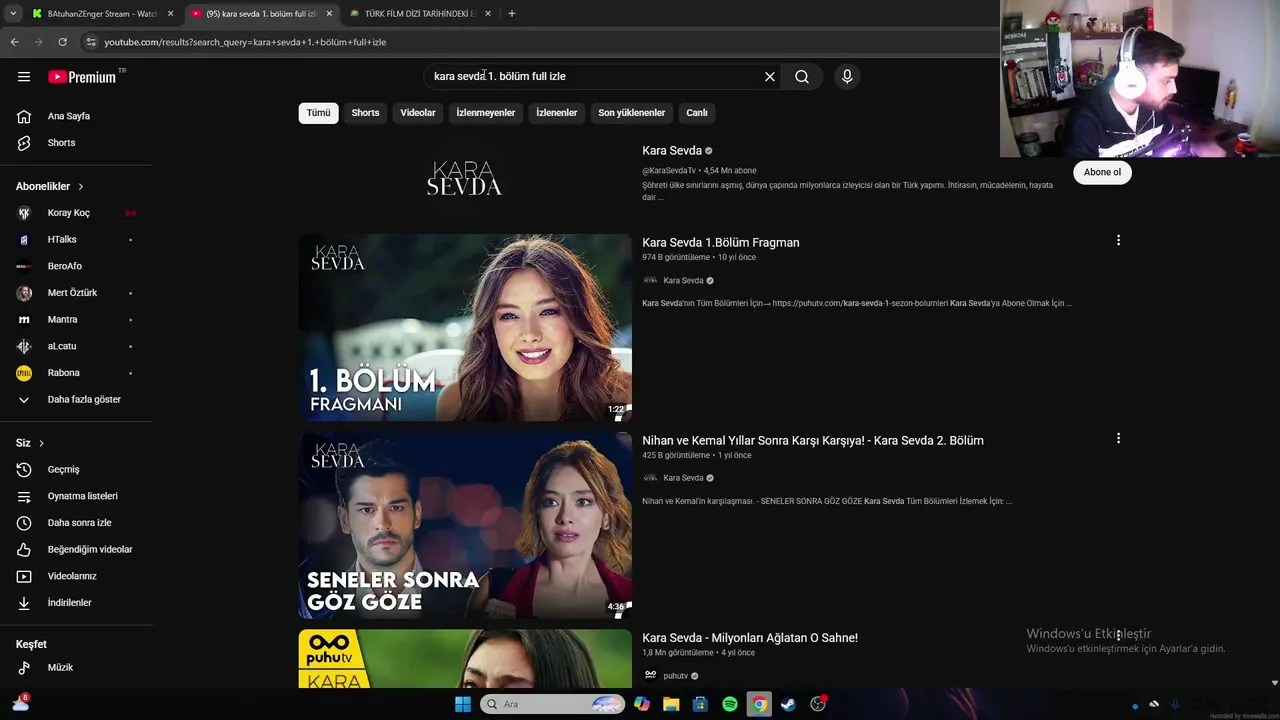Open the tab search dropdown arrow
The width and height of the screenshot is (1280, 720).
click(12, 14)
